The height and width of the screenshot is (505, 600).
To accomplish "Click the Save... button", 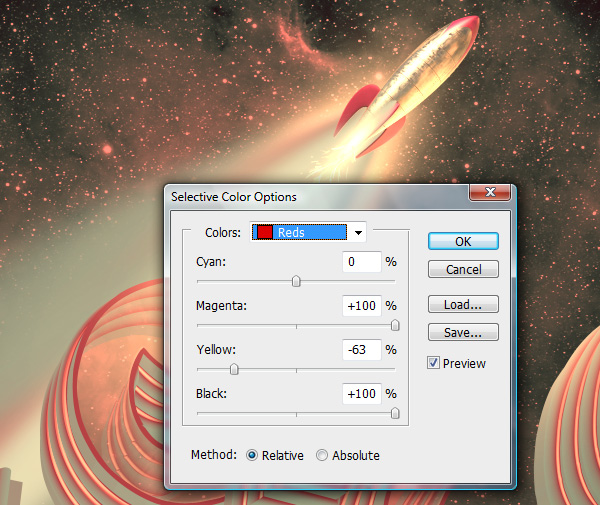I will 463,332.
